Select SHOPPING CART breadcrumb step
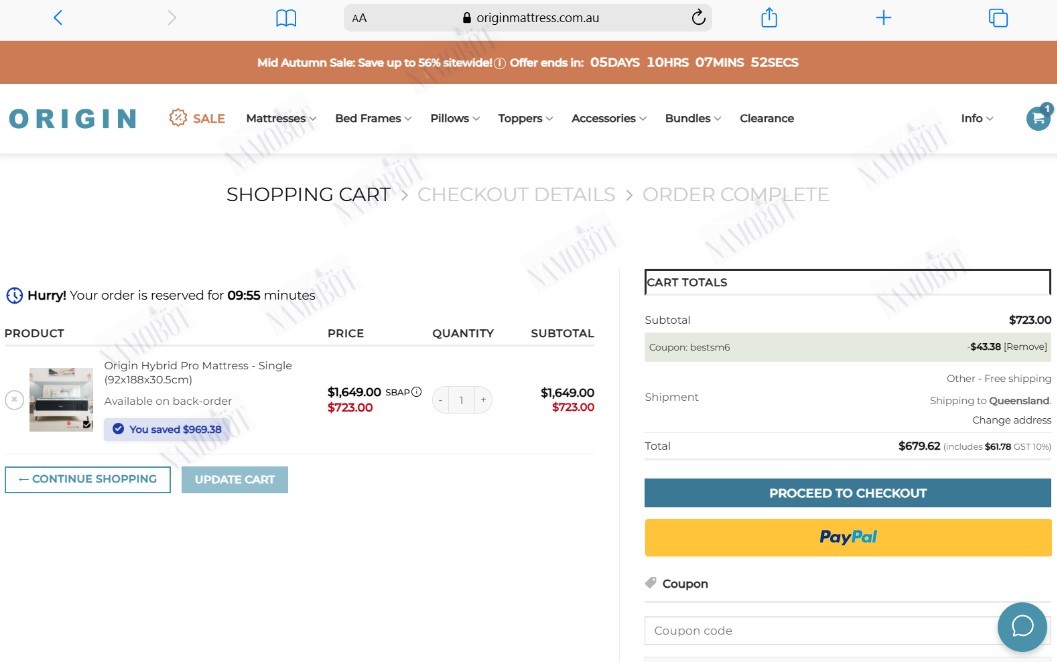This screenshot has height=662, width=1057. pyautogui.click(x=308, y=194)
